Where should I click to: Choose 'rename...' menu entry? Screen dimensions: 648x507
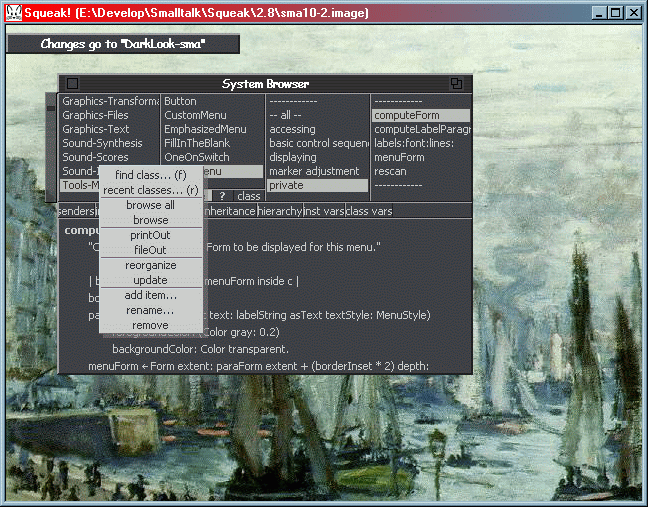(x=151, y=310)
